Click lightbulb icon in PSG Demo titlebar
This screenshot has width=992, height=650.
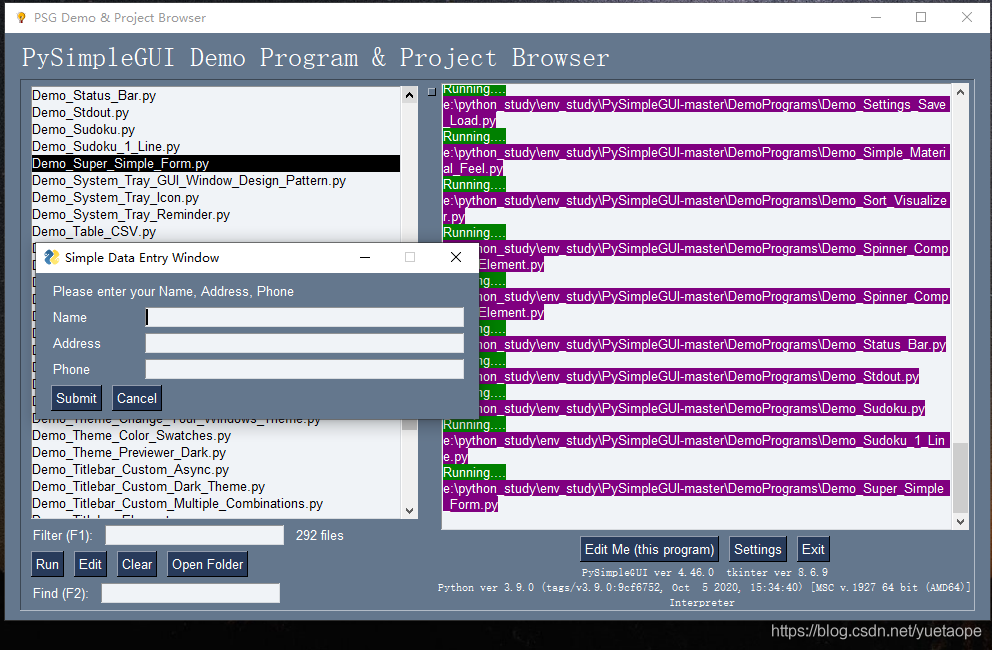[21, 18]
